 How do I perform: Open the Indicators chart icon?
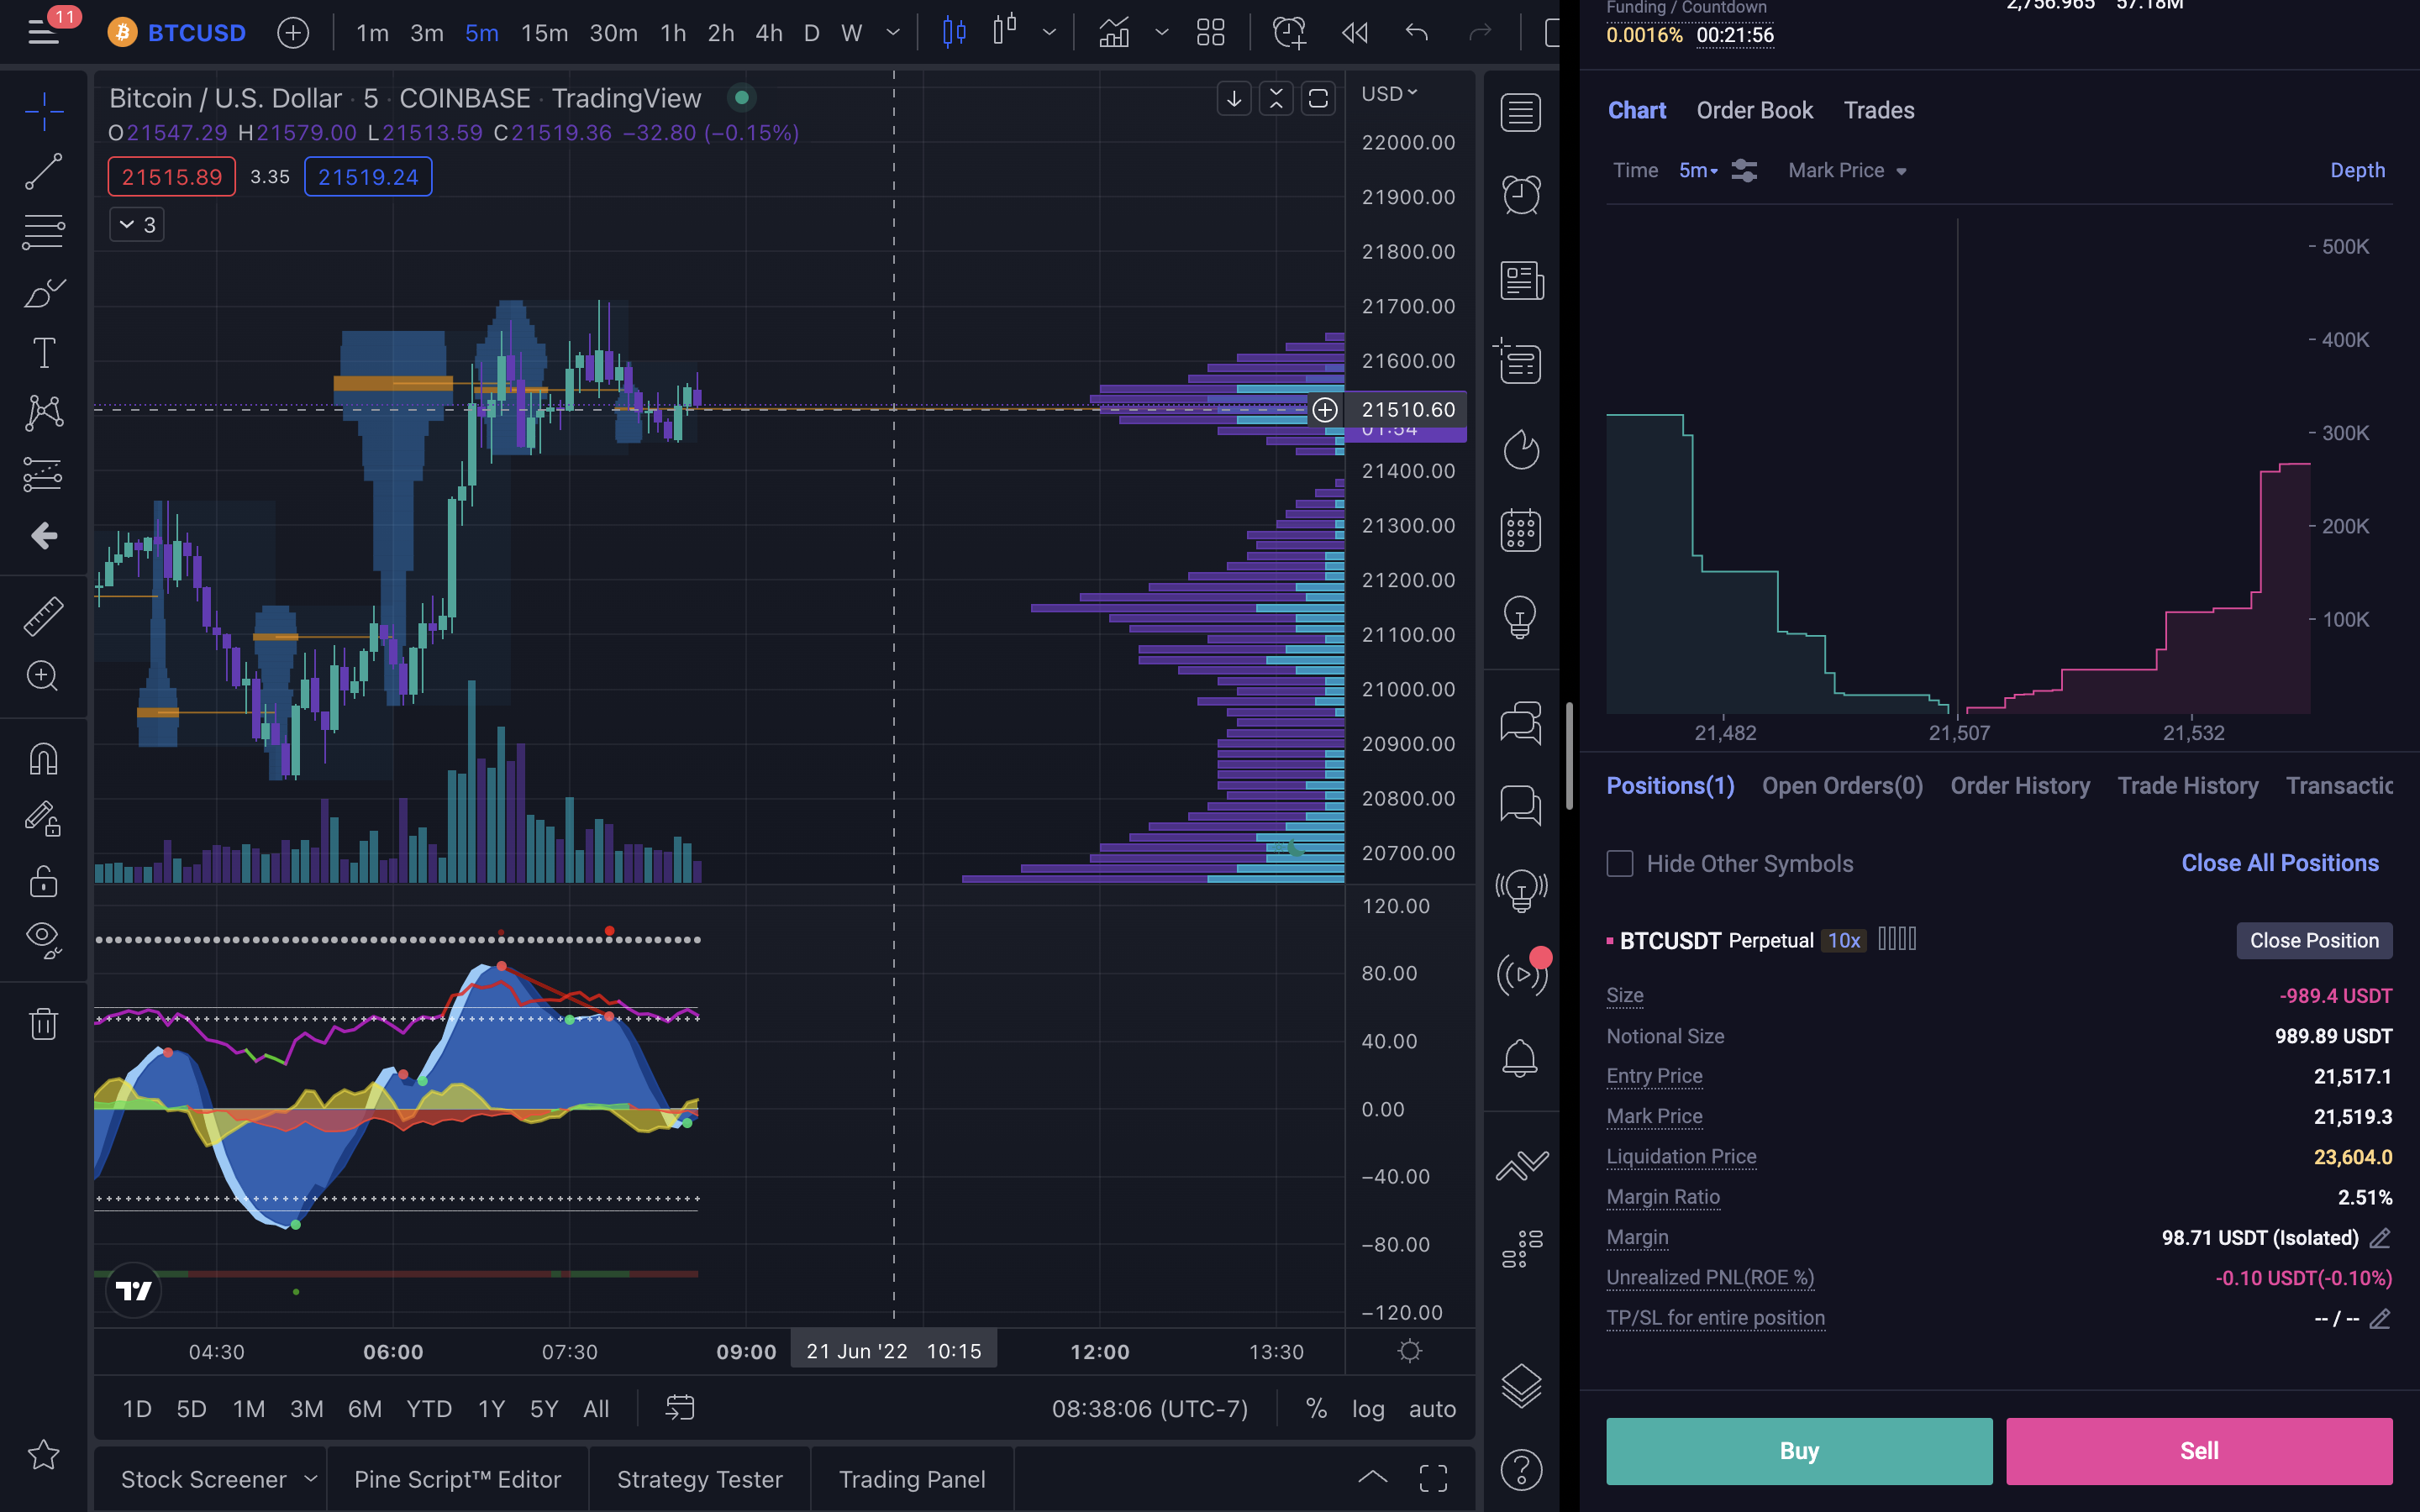coord(1114,33)
